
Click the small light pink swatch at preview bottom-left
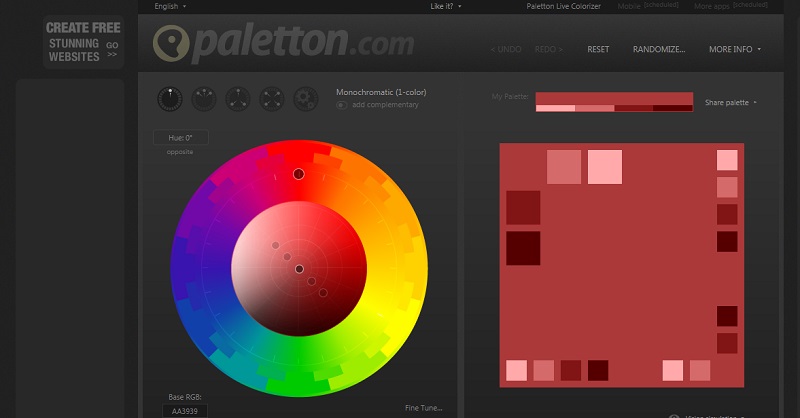516,371
